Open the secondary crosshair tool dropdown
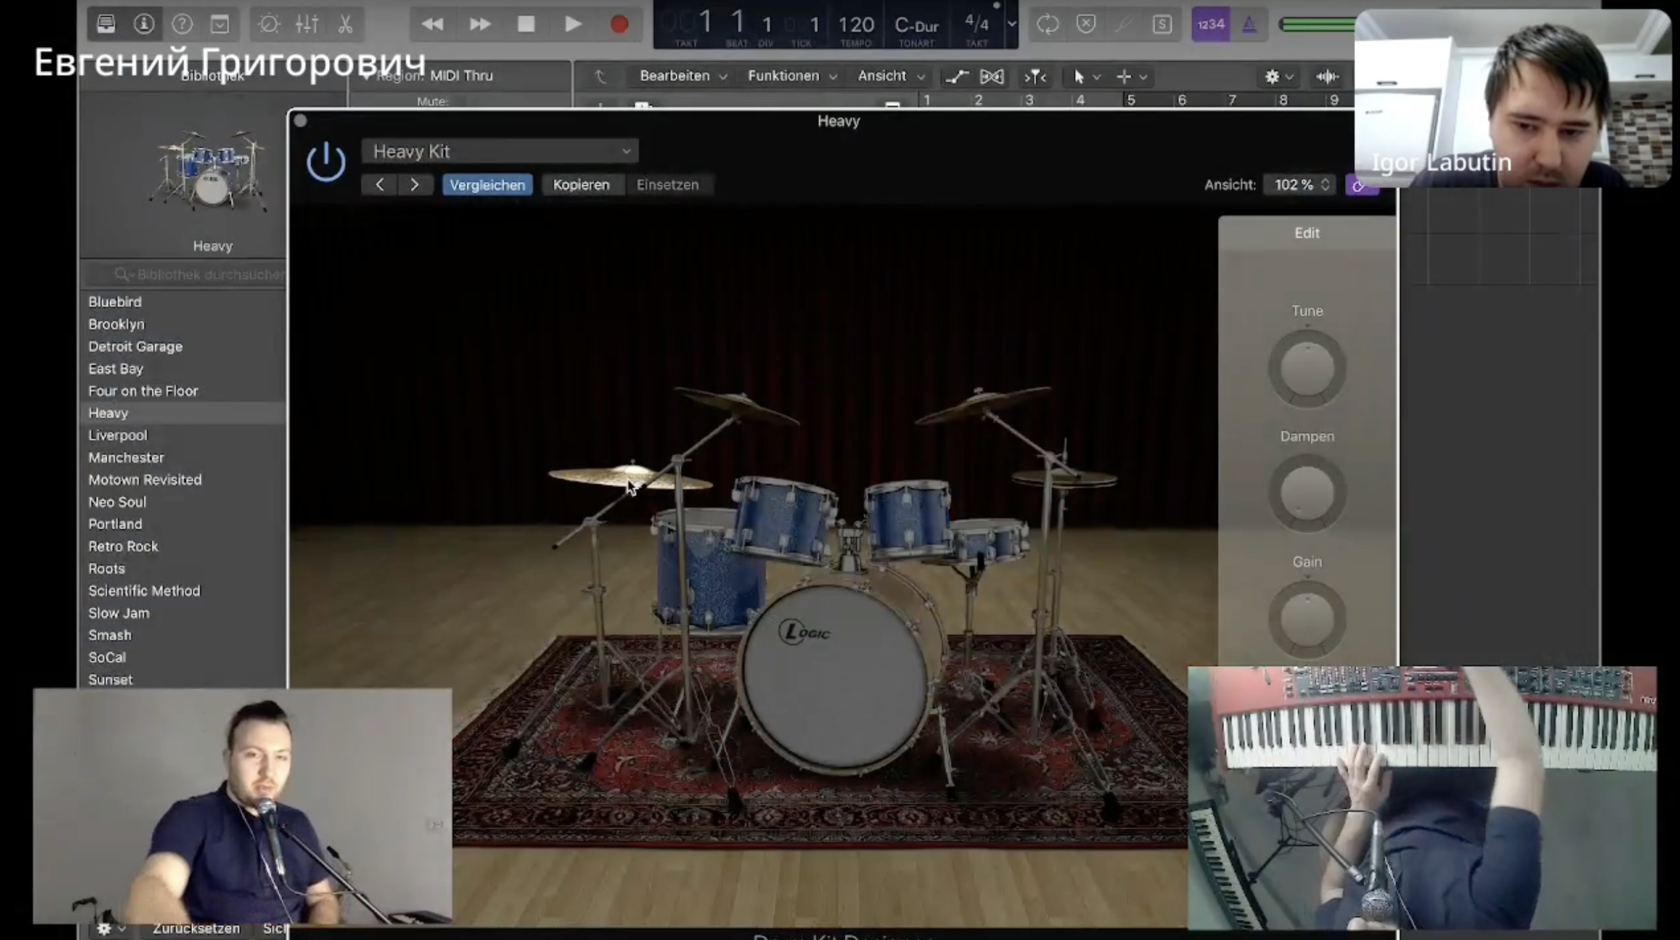Screen dimensions: 1680x940 point(1132,76)
